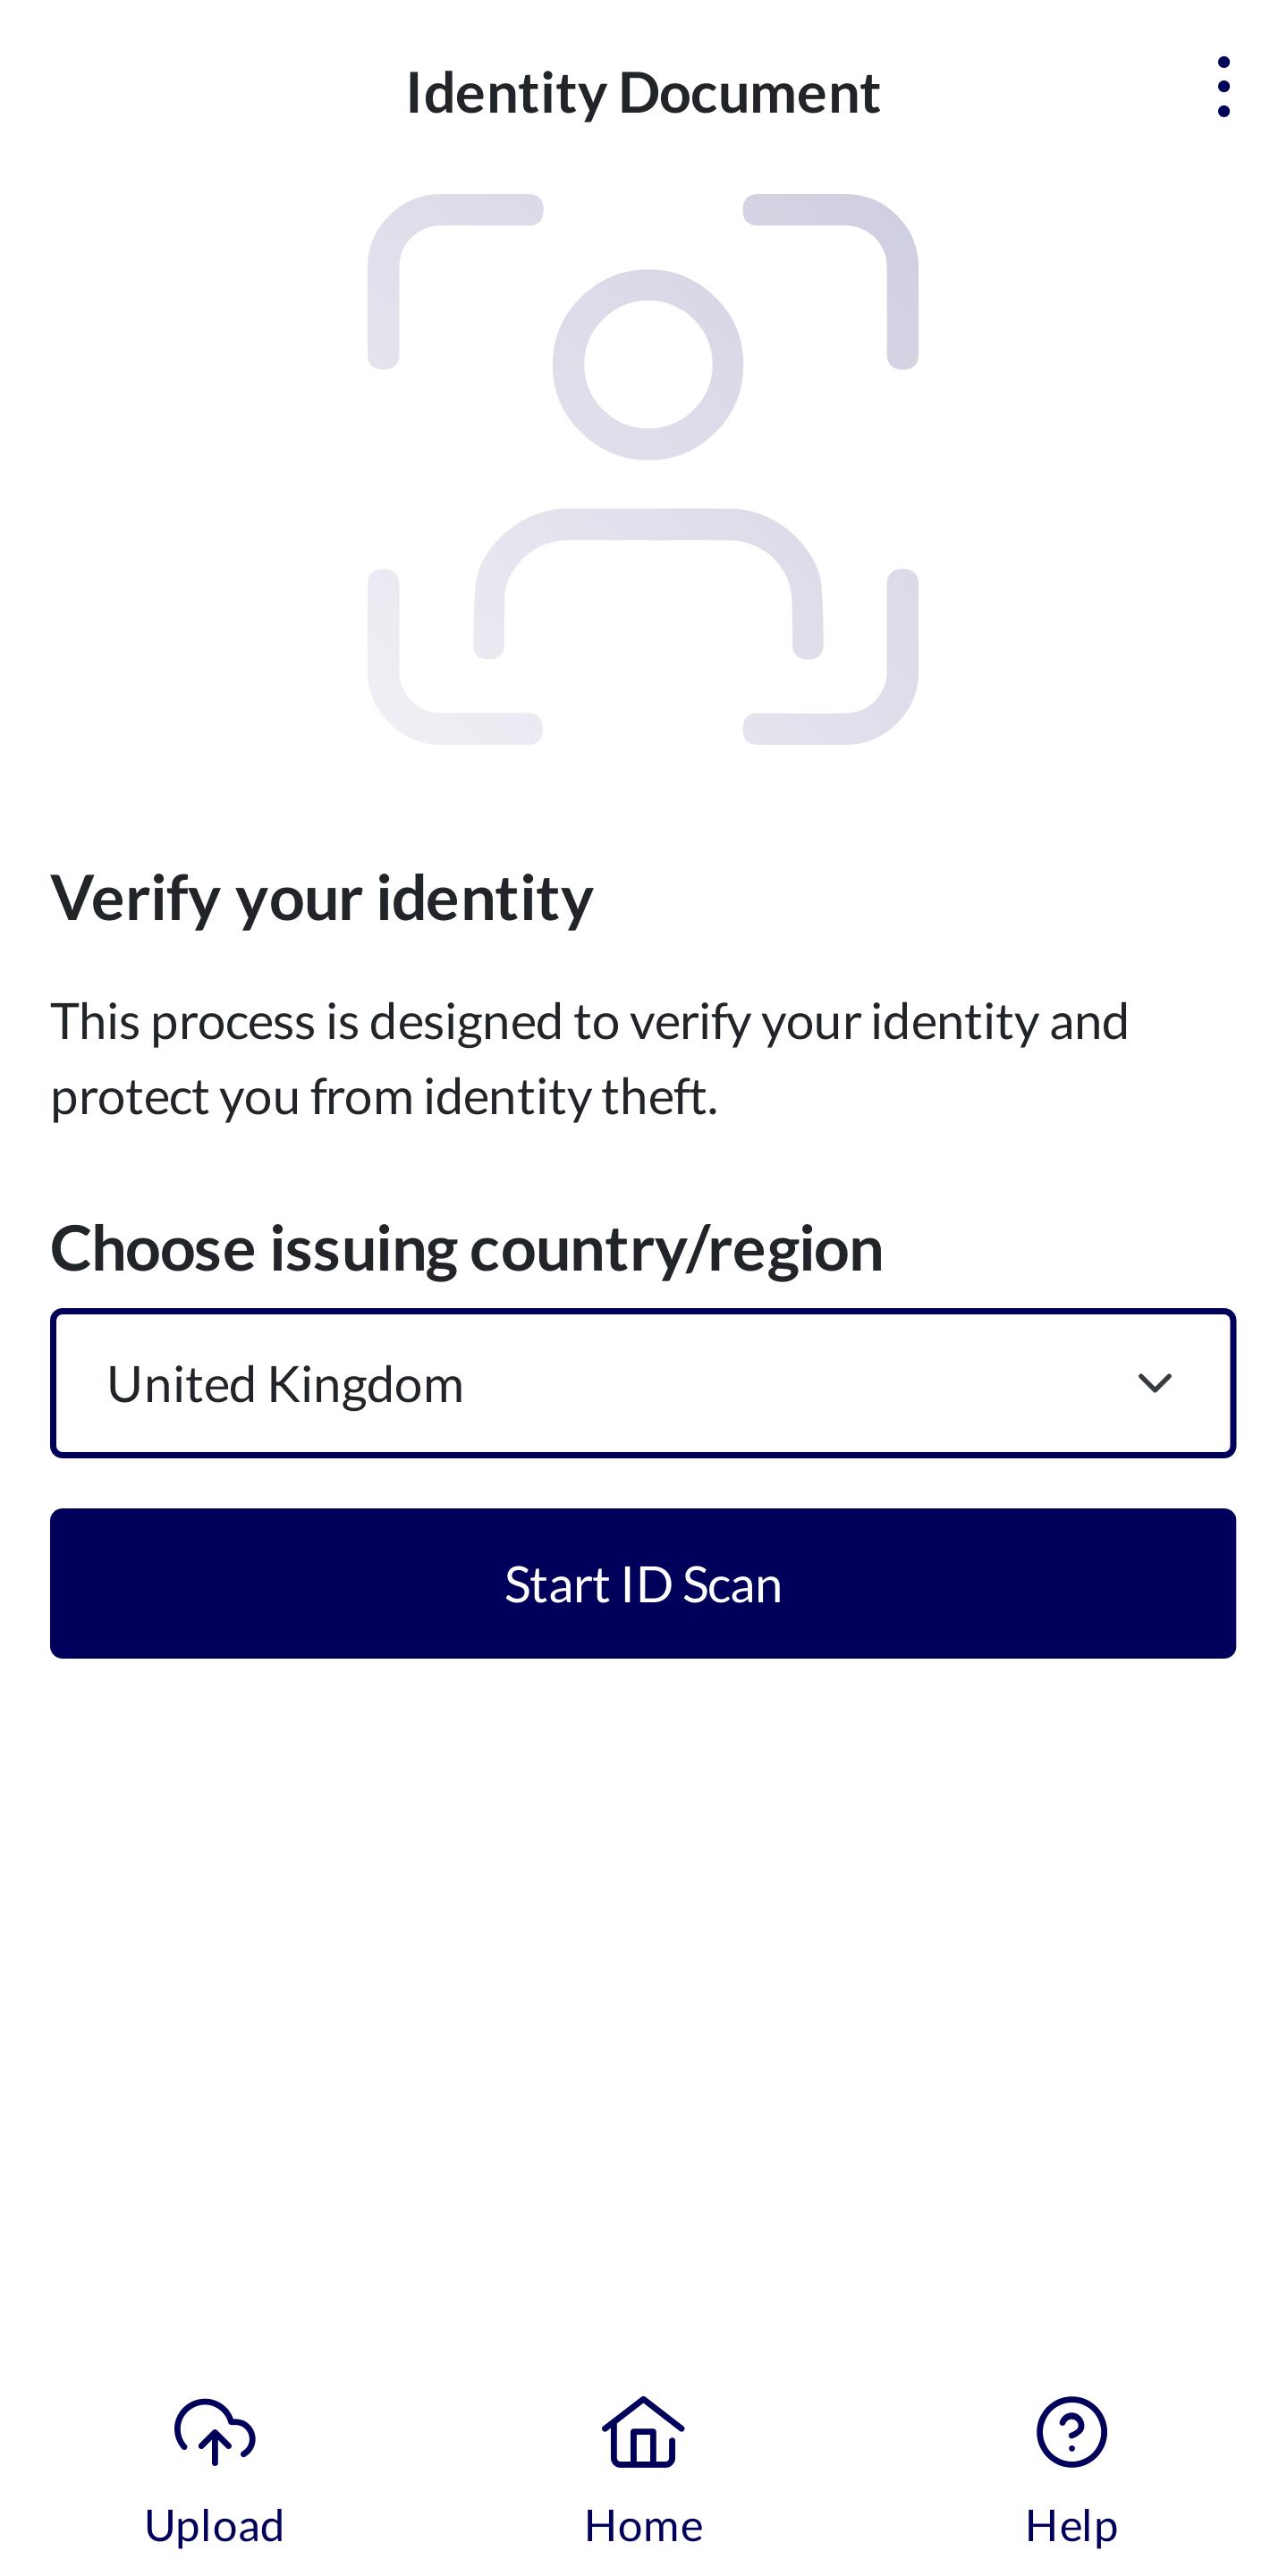This screenshot has height=2576, width=1287.
Task: Go to the Home tab label
Action: pyautogui.click(x=643, y=2526)
